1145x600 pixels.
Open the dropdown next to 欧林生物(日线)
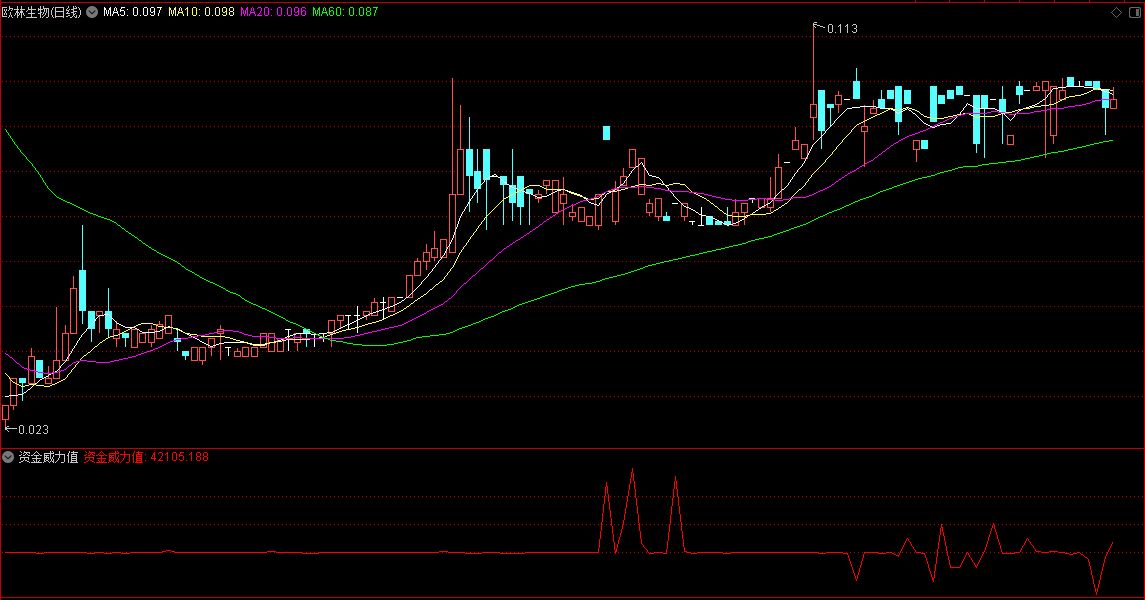92,12
